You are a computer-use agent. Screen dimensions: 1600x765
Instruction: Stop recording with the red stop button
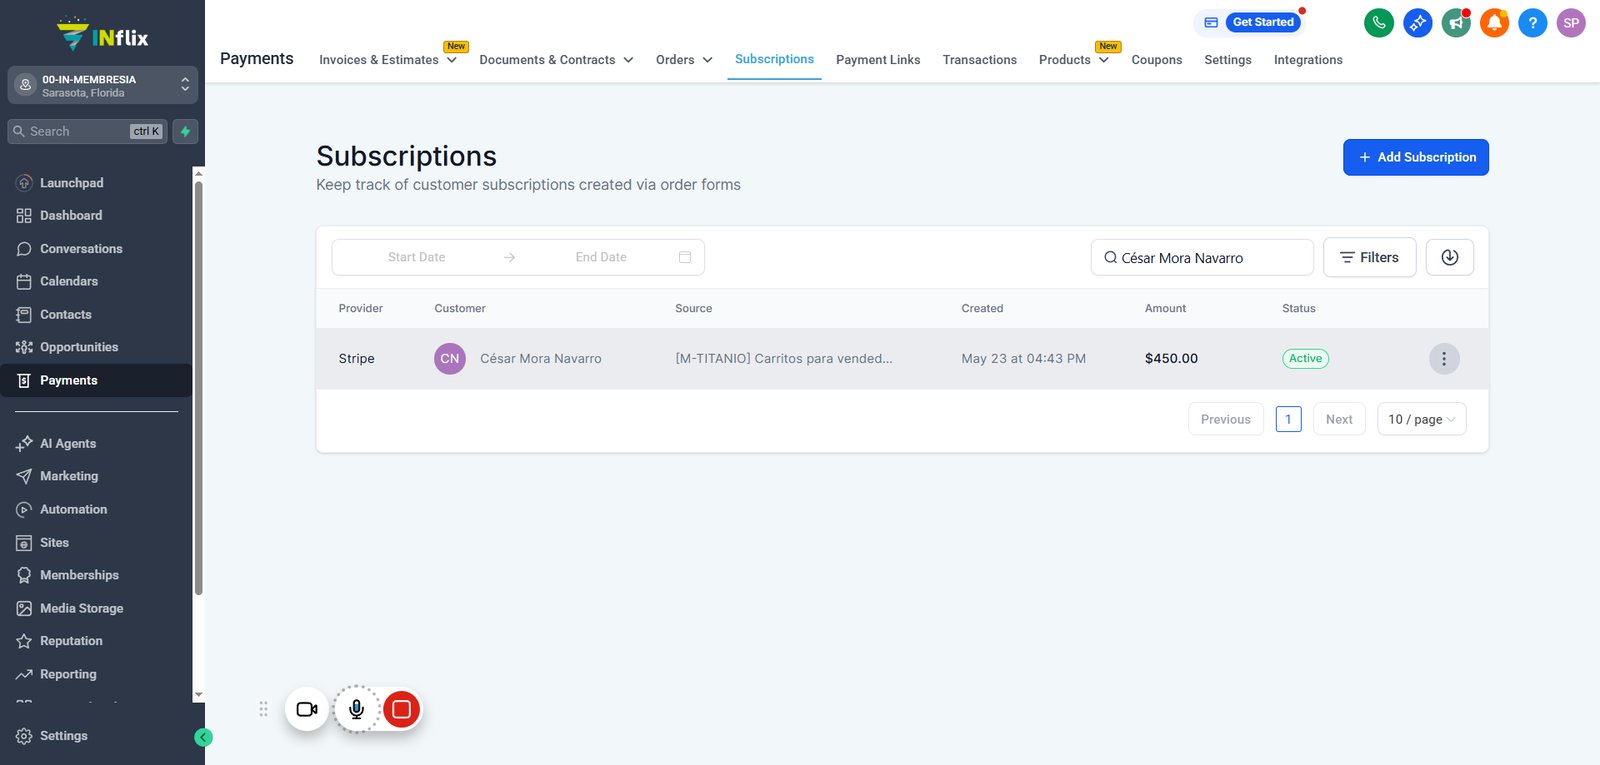pyautogui.click(x=401, y=709)
